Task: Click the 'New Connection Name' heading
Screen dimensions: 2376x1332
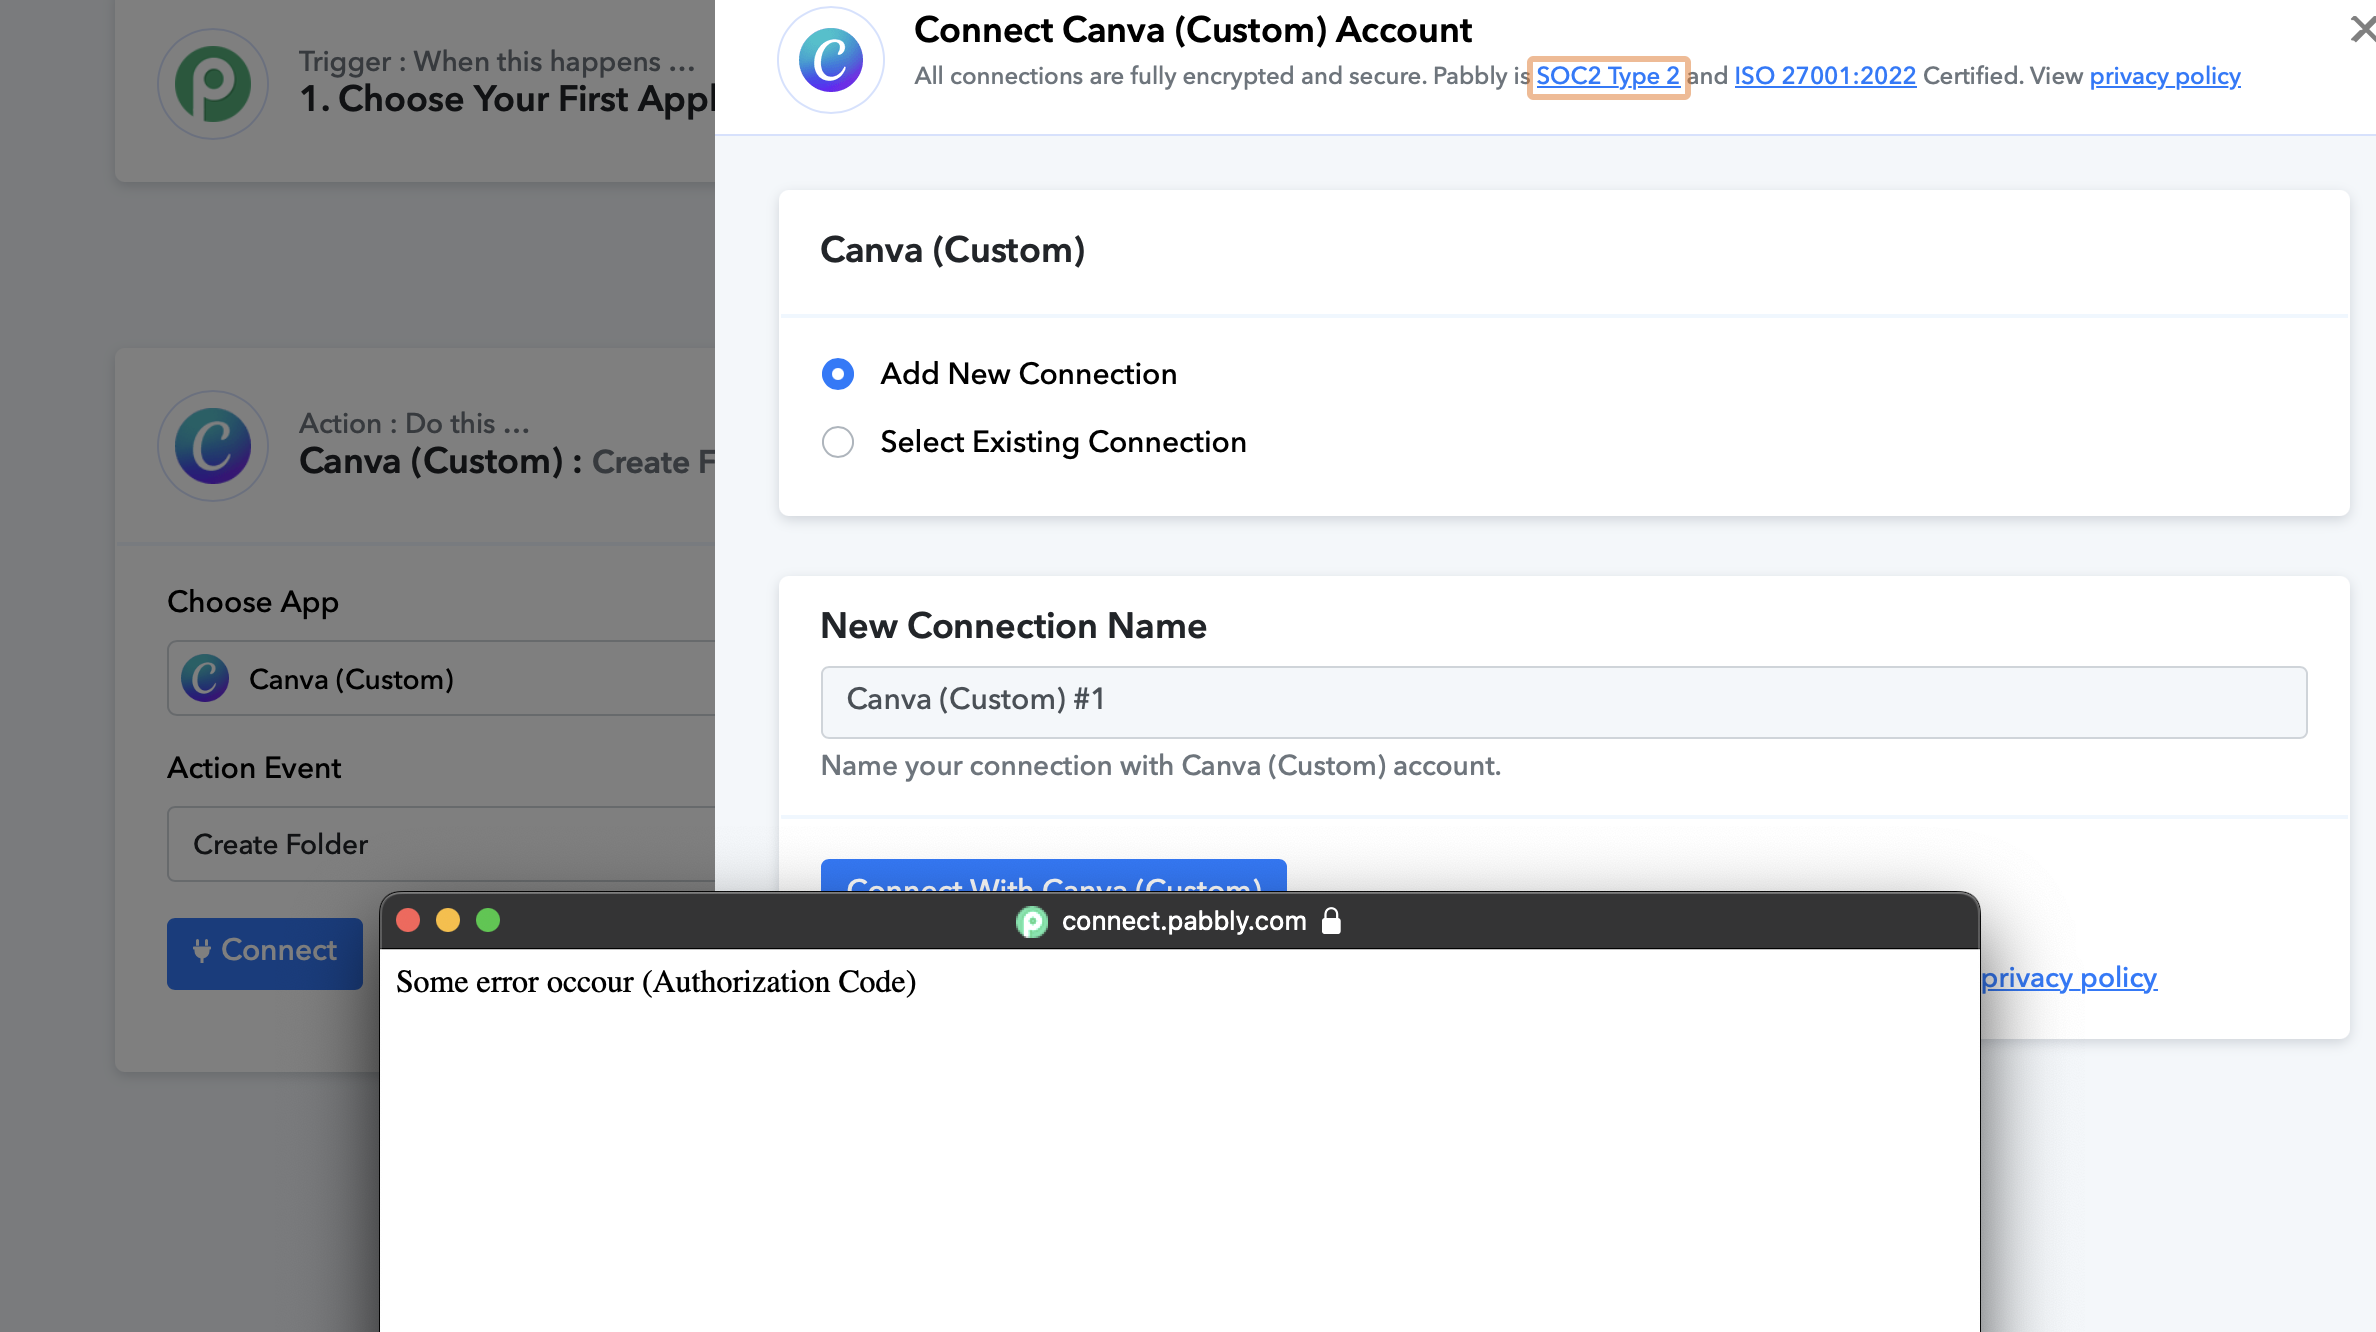Action: 1014,626
